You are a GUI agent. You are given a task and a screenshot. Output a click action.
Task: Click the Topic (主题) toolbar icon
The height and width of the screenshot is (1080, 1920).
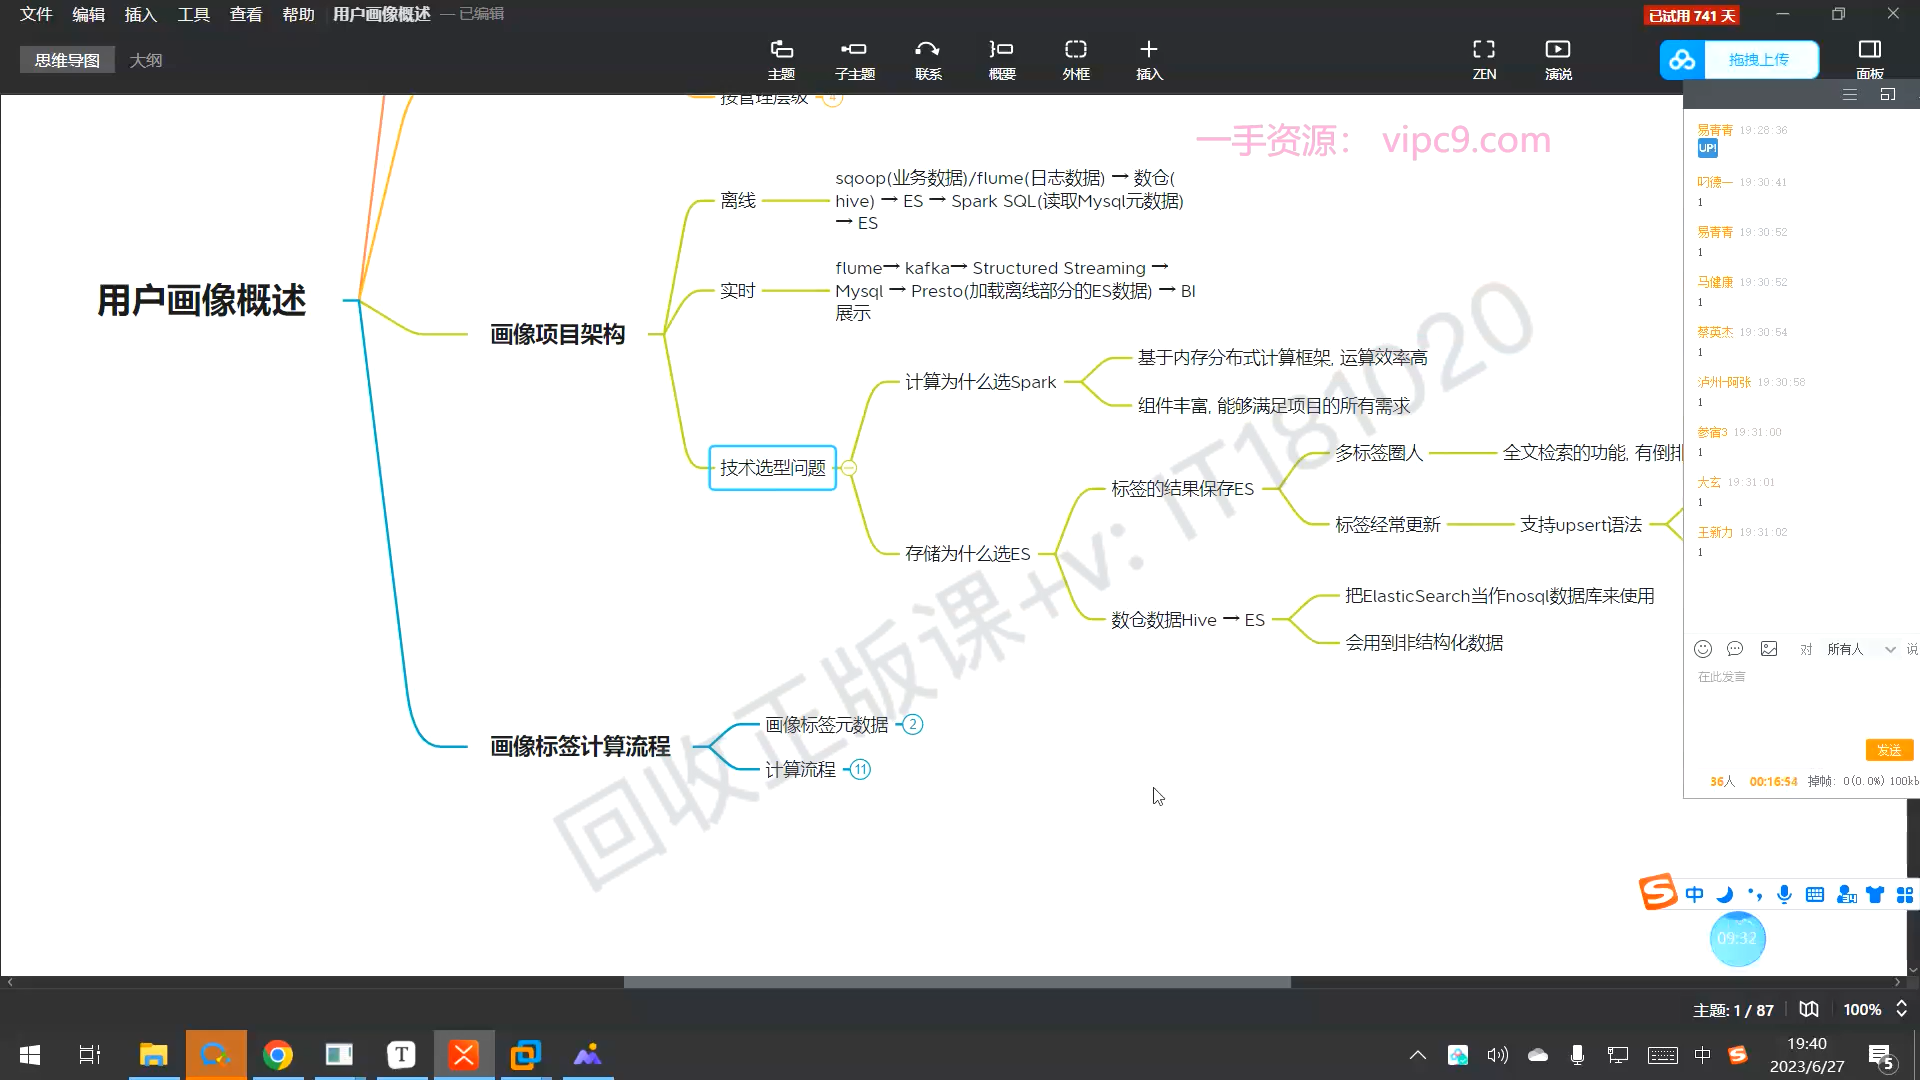click(781, 59)
